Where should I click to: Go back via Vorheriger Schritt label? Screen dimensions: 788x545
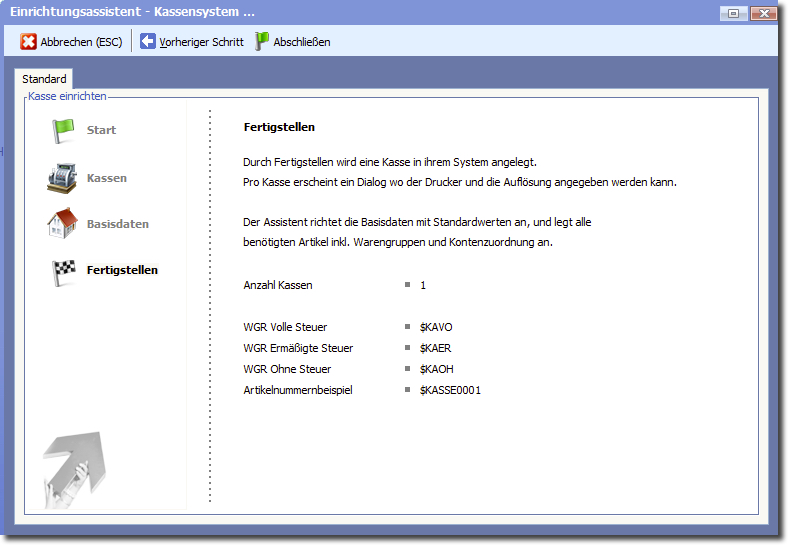coord(201,42)
